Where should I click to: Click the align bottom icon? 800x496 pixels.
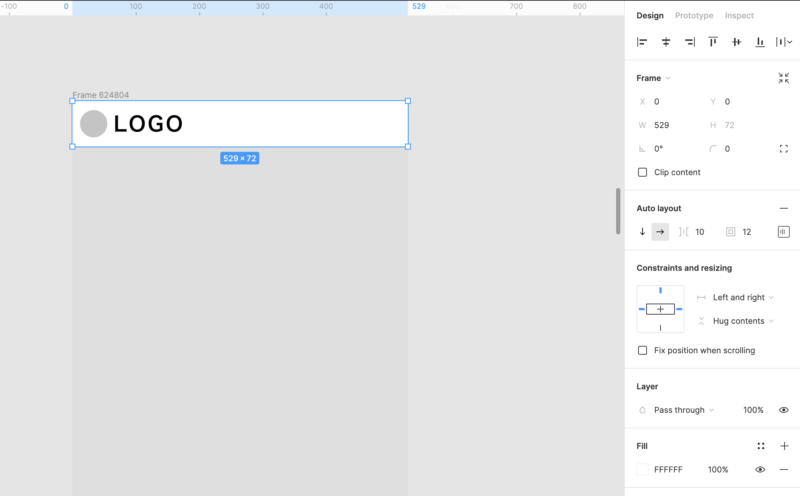760,42
